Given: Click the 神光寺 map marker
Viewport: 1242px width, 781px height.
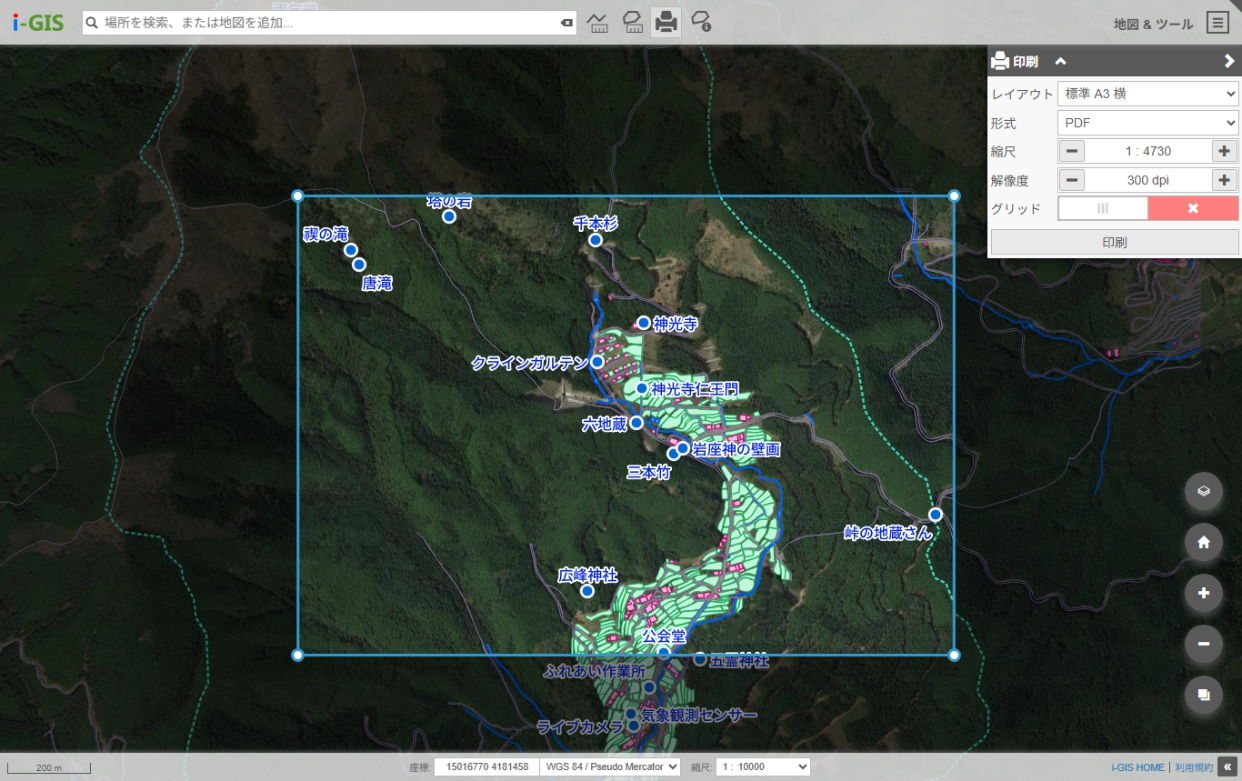Looking at the screenshot, I should point(644,323).
